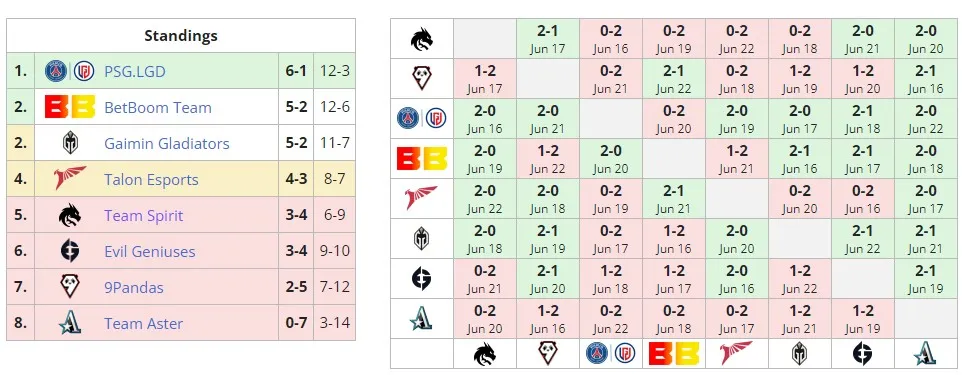Click Team Spirit logo in crosstable top row
Screen dimensions: 962x375
click(422, 39)
